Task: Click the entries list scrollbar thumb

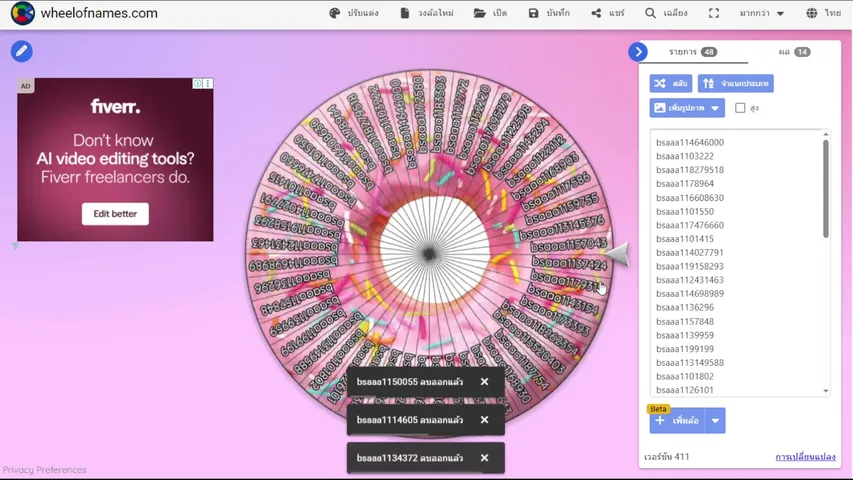Action: point(825,188)
